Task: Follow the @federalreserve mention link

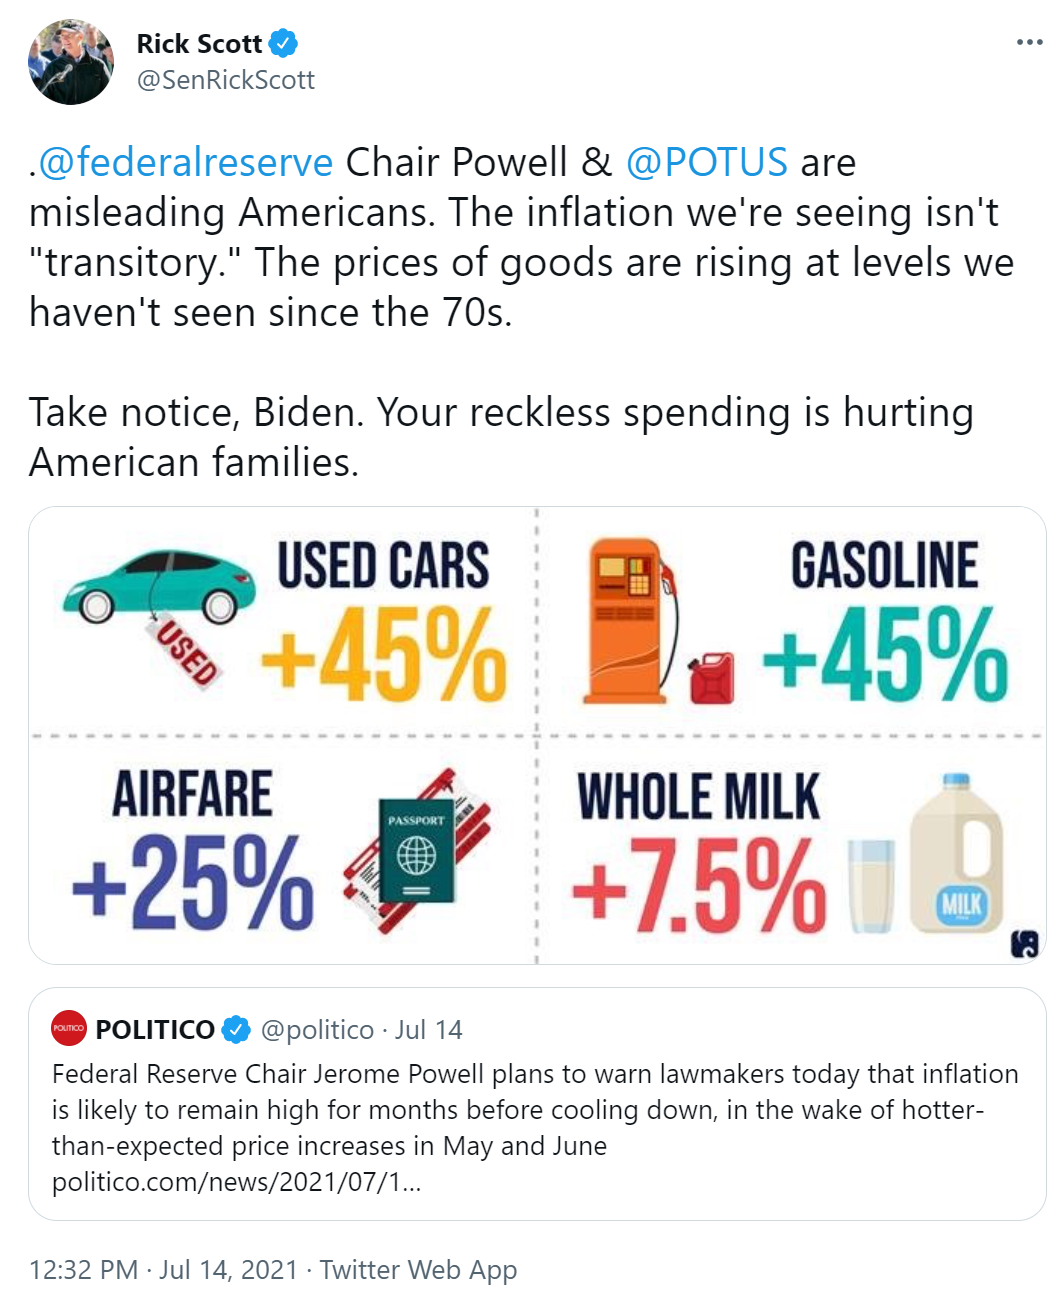Action: pos(185,162)
